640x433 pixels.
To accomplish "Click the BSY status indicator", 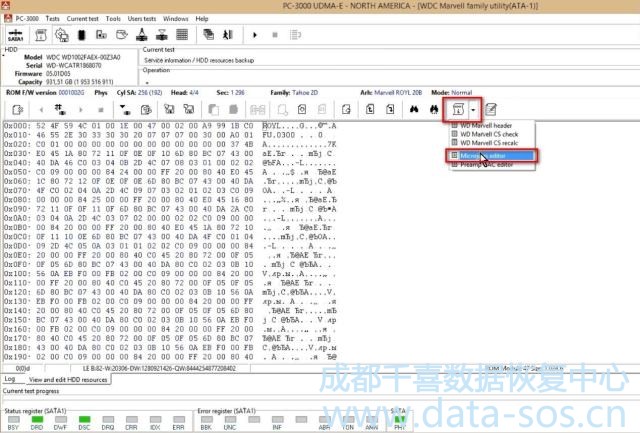I will (x=13, y=422).
